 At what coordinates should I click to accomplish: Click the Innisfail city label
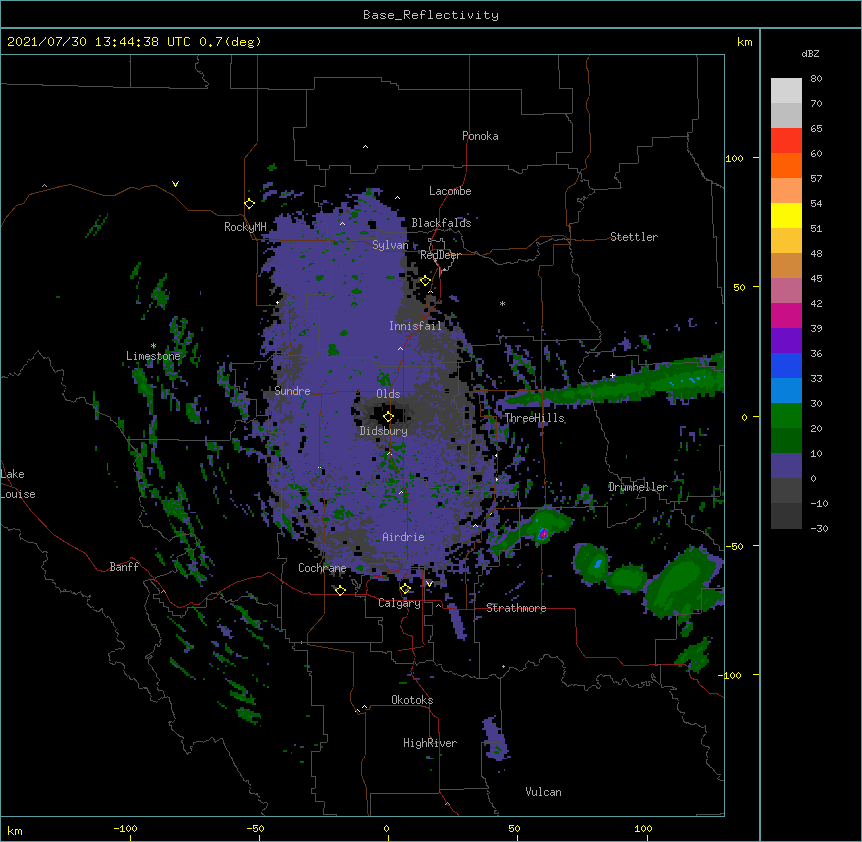[x=416, y=326]
